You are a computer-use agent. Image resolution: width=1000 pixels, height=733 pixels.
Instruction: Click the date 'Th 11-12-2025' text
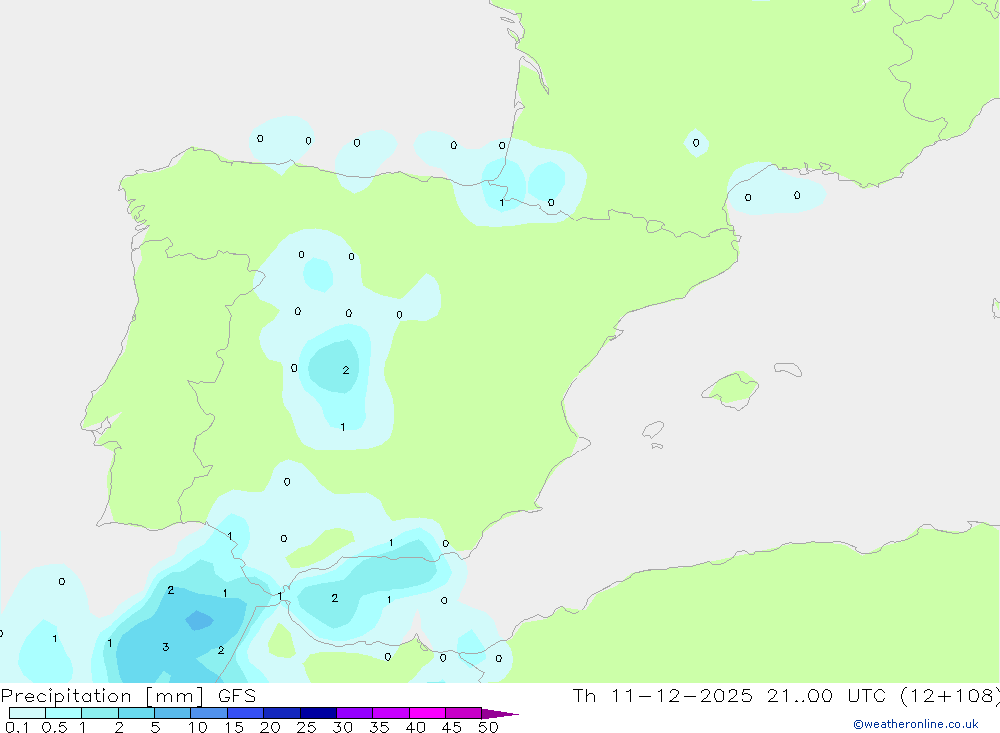[663, 696]
